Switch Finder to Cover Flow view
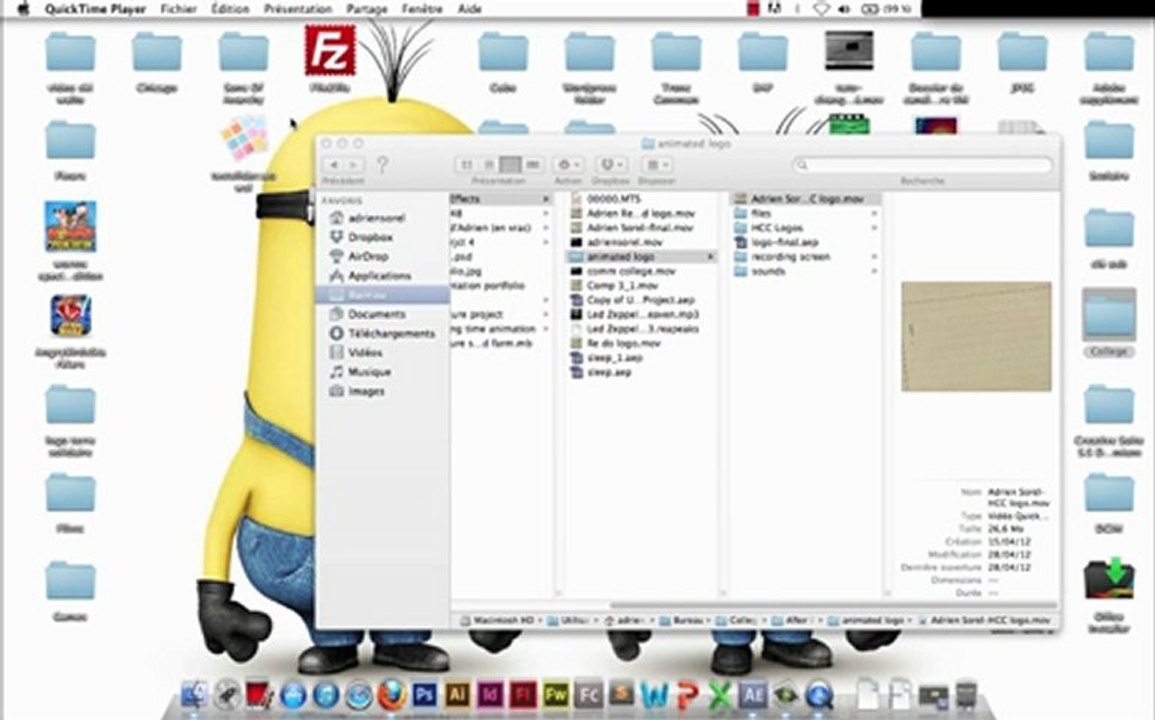This screenshot has width=1155, height=720. (x=532, y=164)
